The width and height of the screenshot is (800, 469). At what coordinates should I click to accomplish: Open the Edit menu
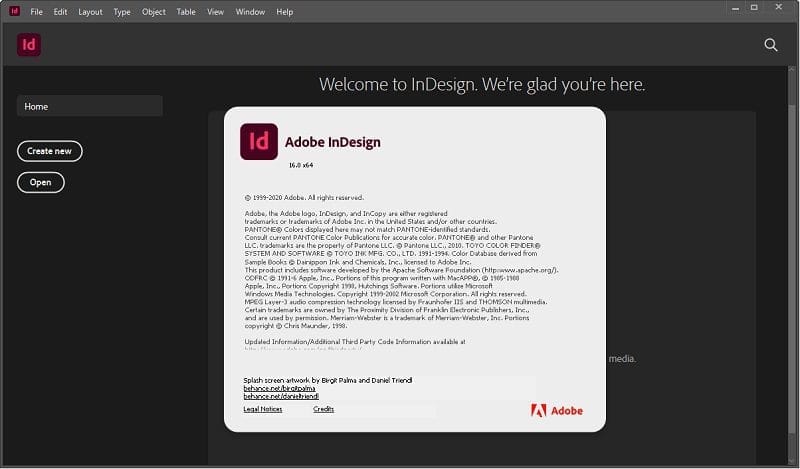[60, 12]
